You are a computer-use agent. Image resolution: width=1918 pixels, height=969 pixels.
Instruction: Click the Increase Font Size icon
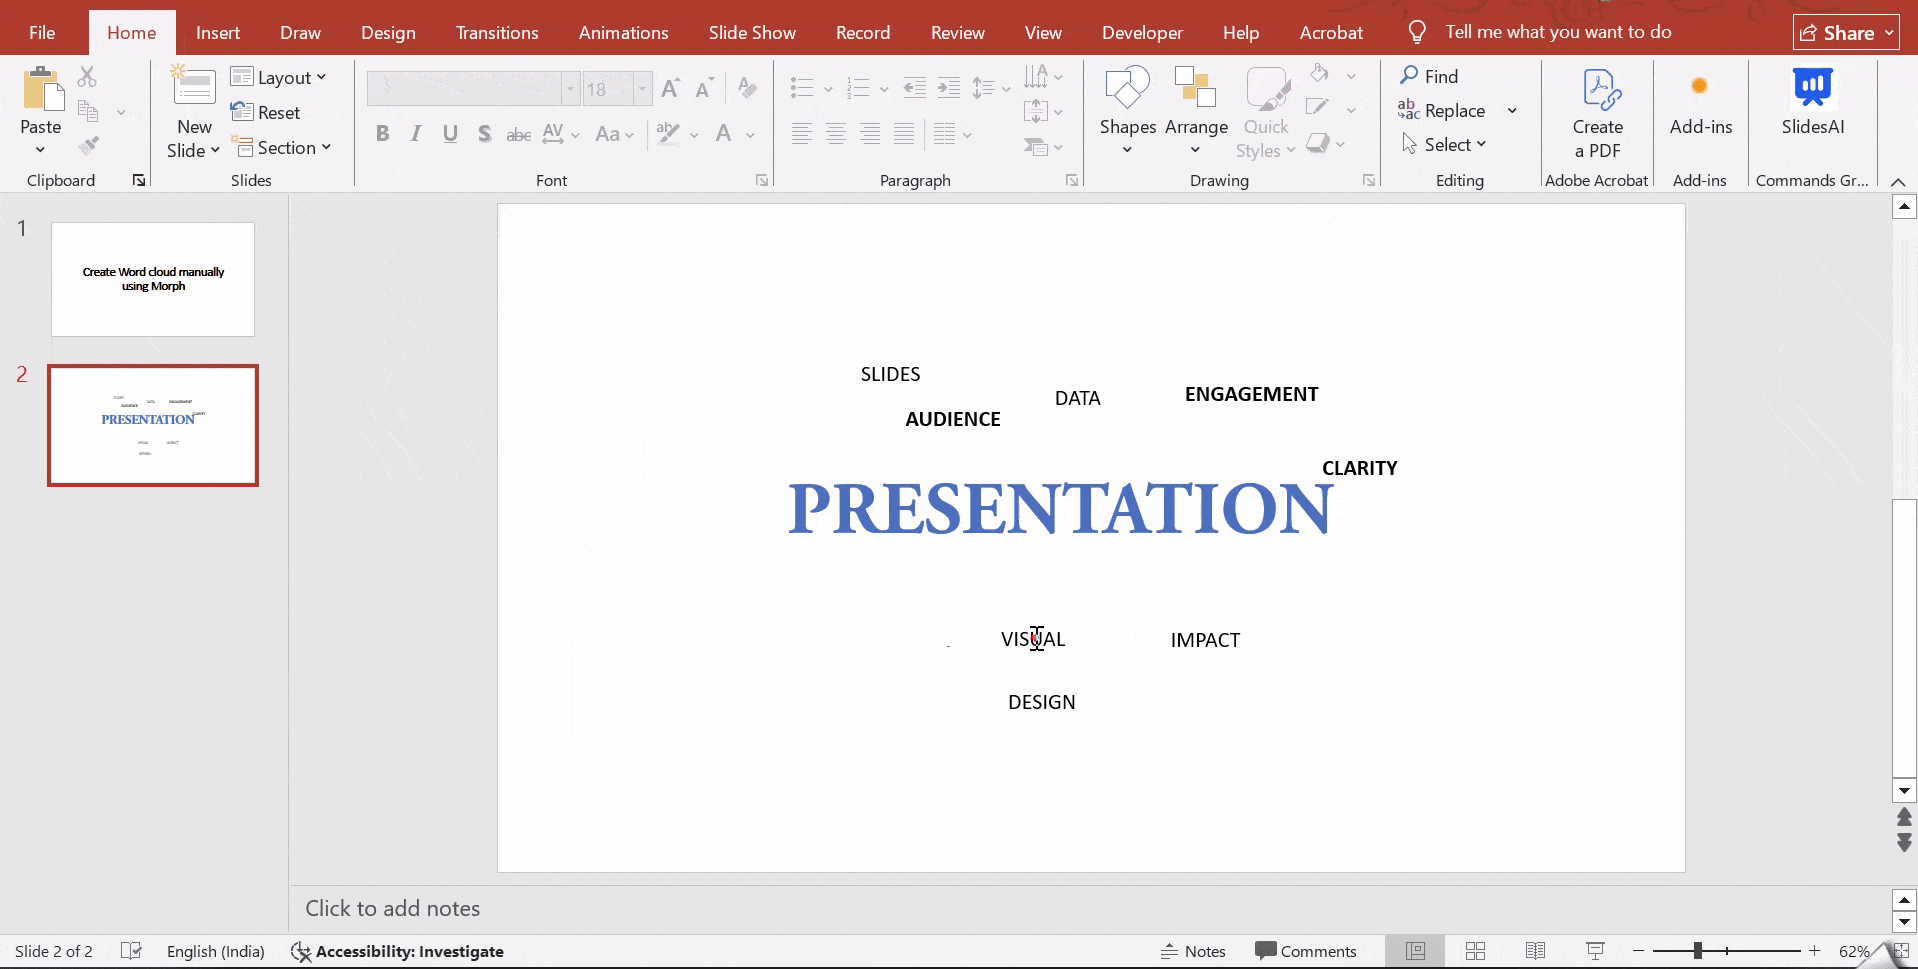pyautogui.click(x=671, y=88)
